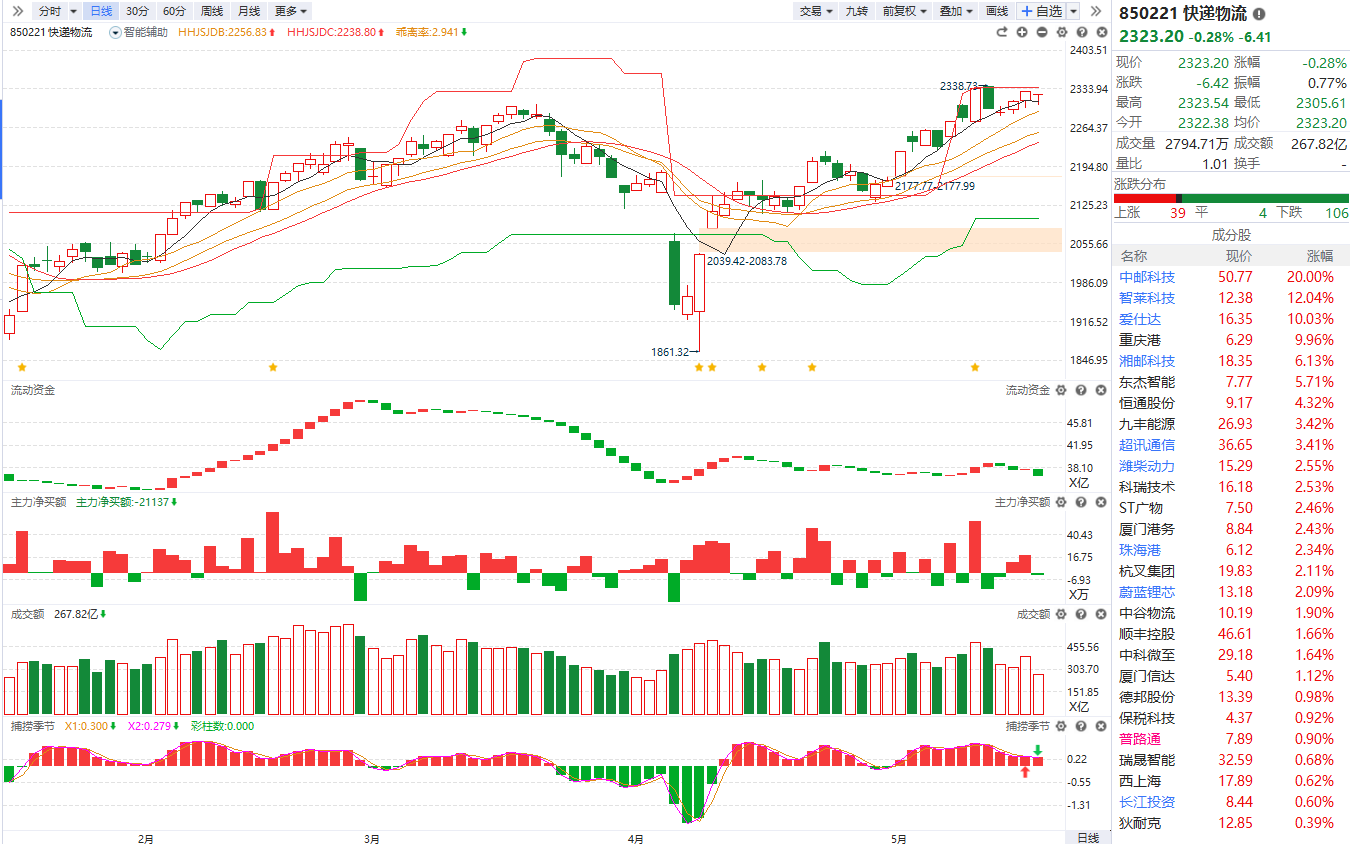
Task: Click the 成分股 section heading
Action: [x=1231, y=235]
